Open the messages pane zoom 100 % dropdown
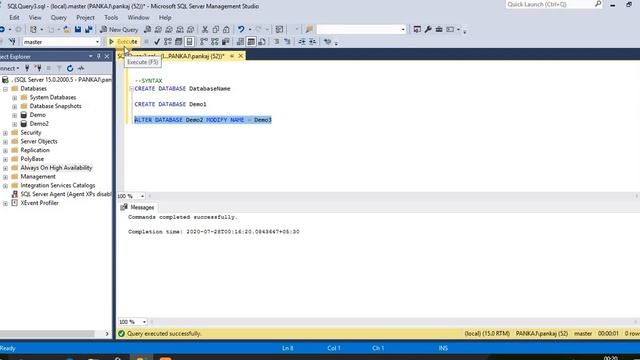The height and width of the screenshot is (360, 640). (x=144, y=322)
